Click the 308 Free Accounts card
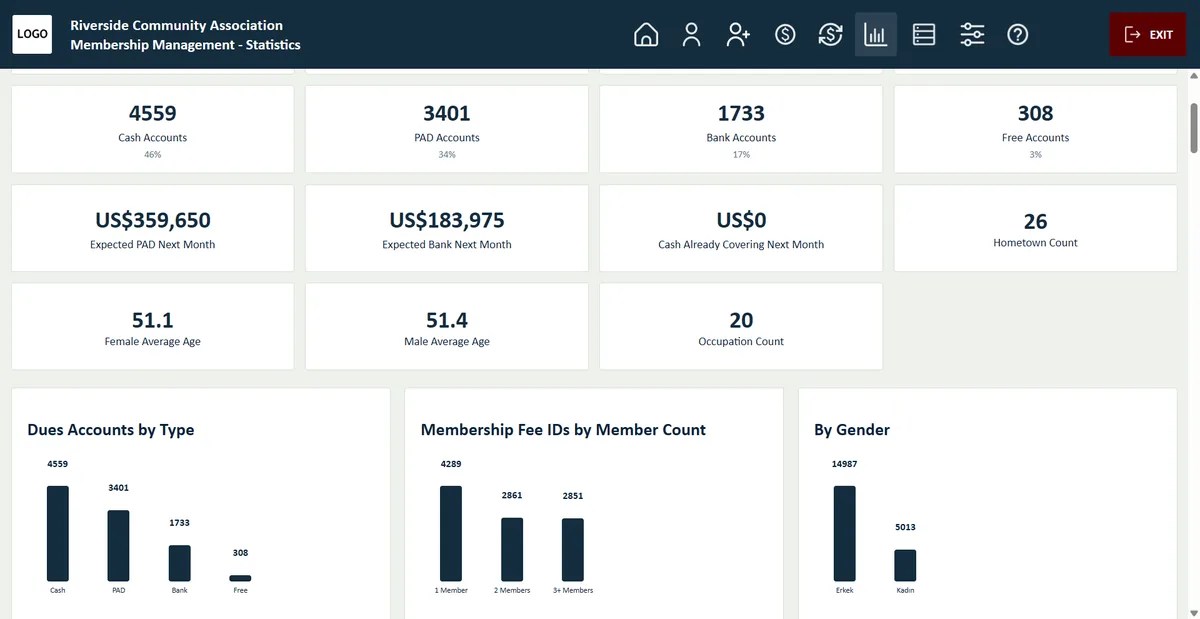Screen dimensions: 1200x619 coord(1035,129)
